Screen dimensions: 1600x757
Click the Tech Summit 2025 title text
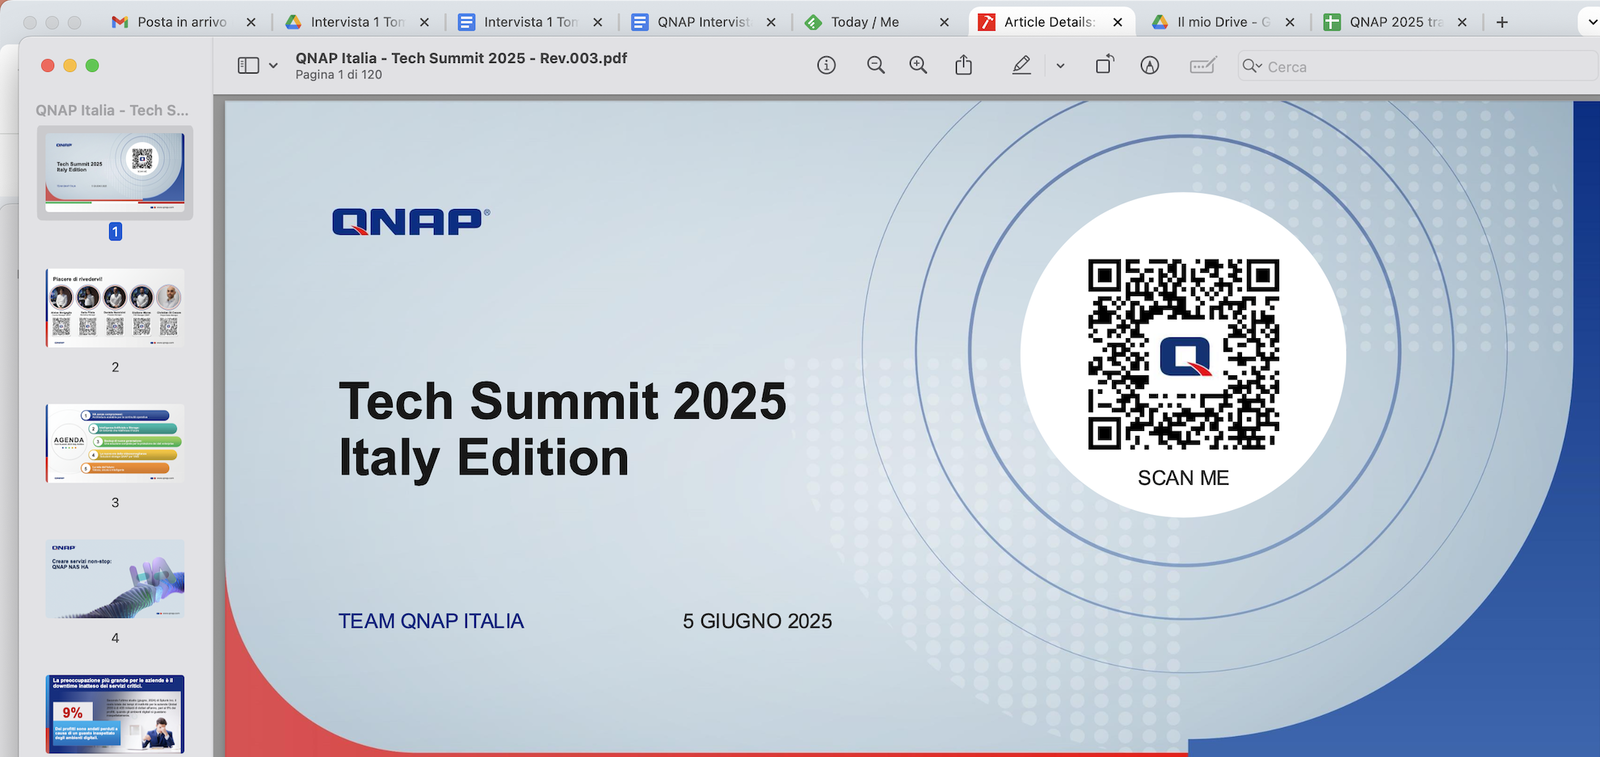tap(562, 401)
